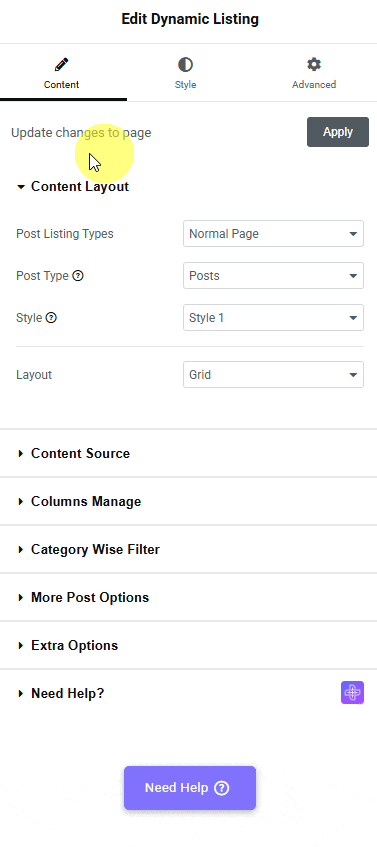Click the half-circle Style icon
This screenshot has height=847, width=377.
point(185,65)
